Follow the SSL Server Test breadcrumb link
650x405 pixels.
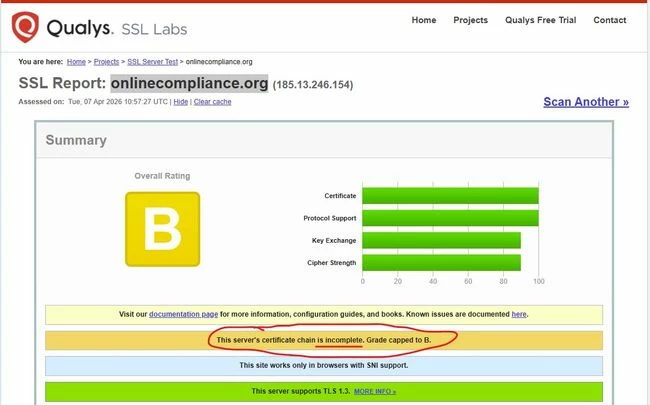pos(153,62)
